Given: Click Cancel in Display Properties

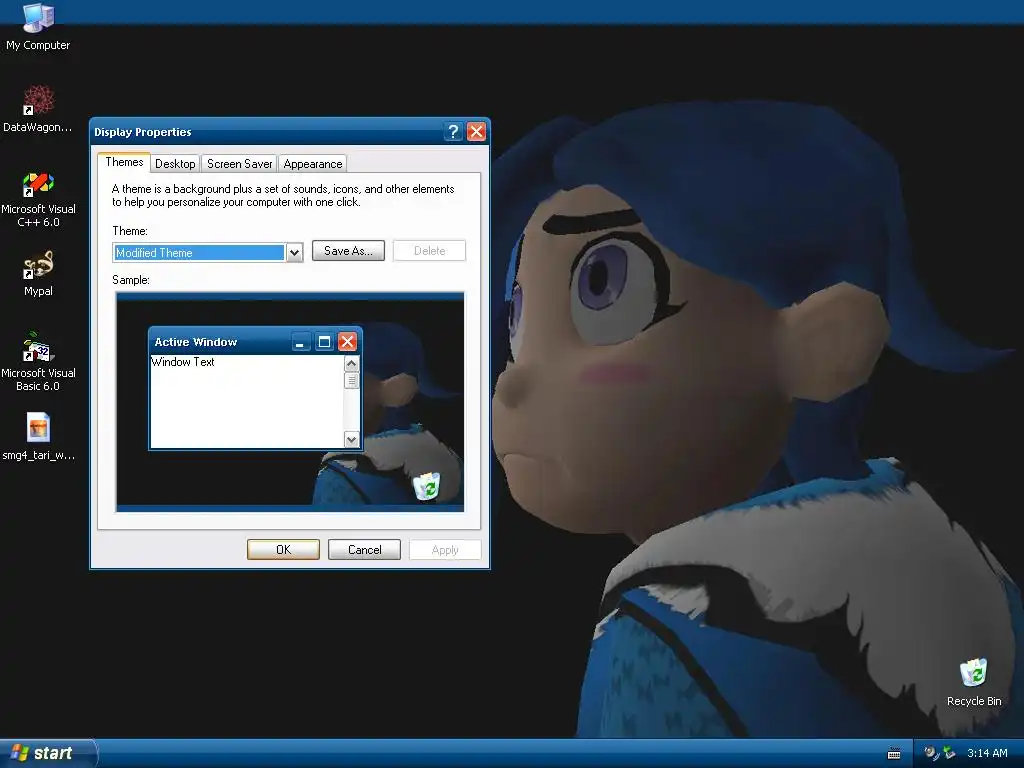Looking at the screenshot, I should (364, 550).
